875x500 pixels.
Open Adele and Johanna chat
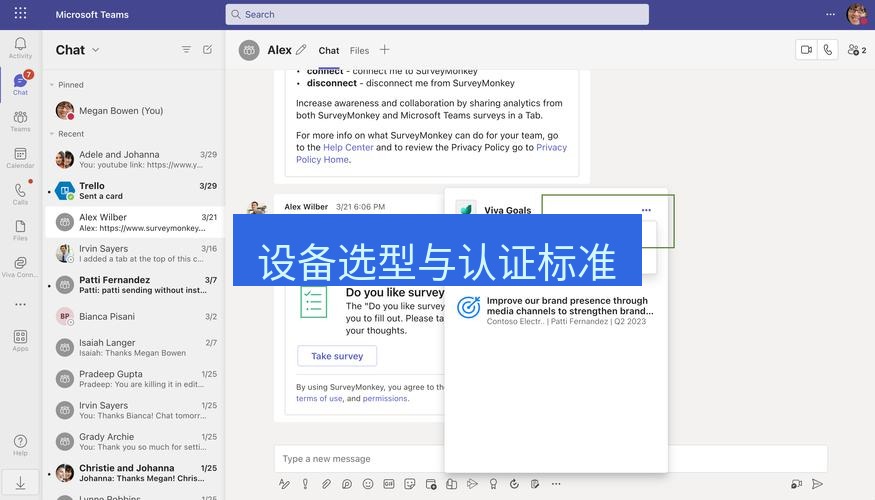click(x=134, y=159)
